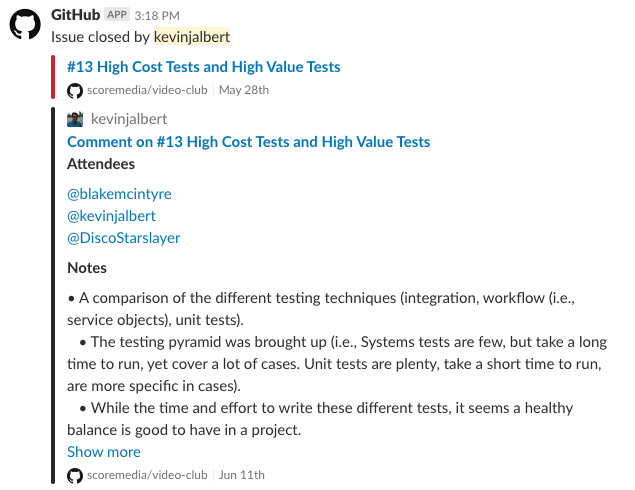Open highlighted kevinjalbert mention
This screenshot has height=490, width=635.
(192, 37)
